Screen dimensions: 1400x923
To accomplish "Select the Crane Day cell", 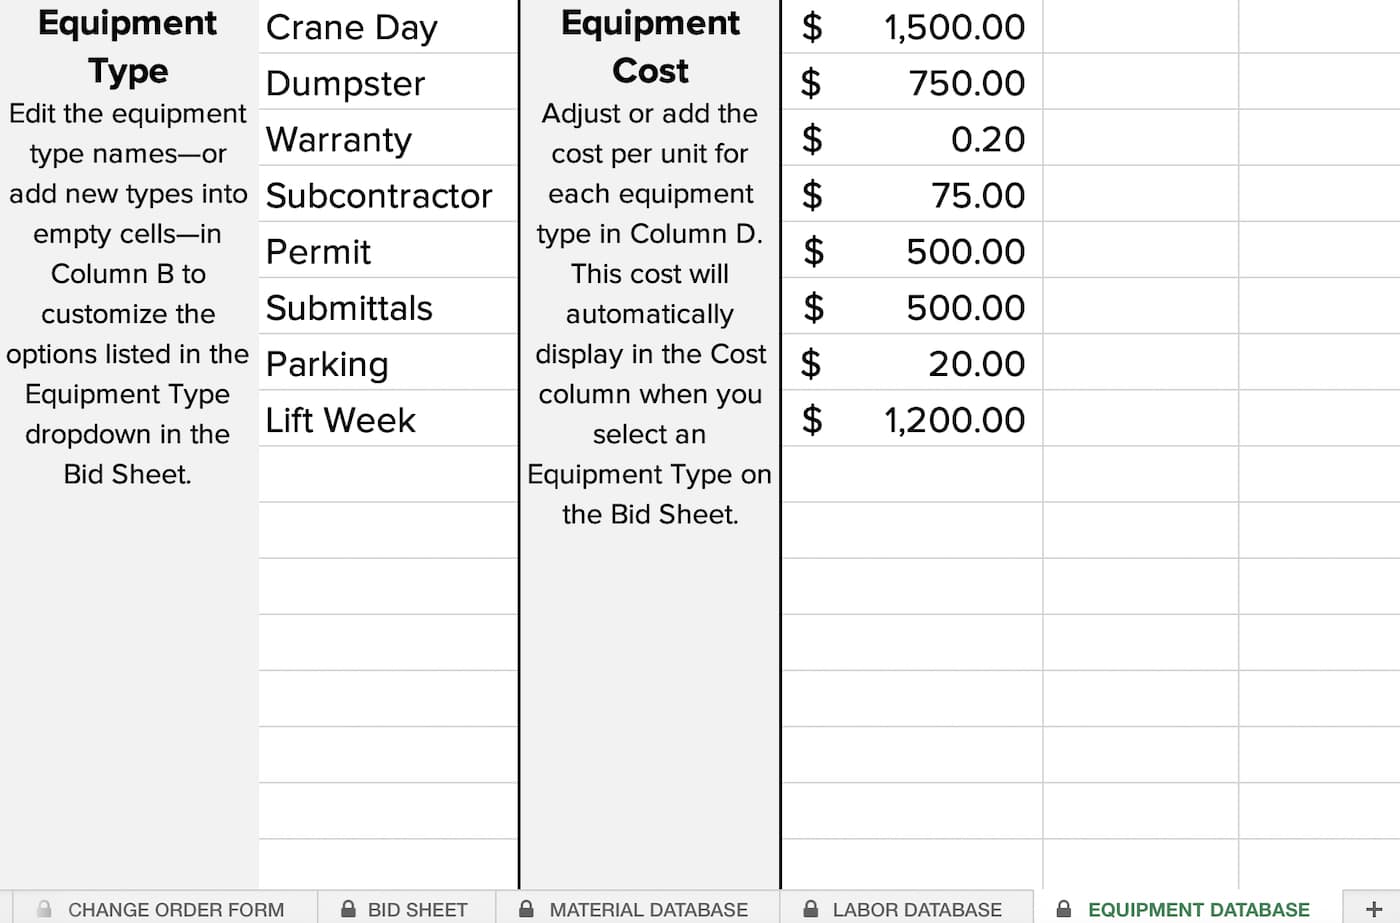I will (x=387, y=27).
